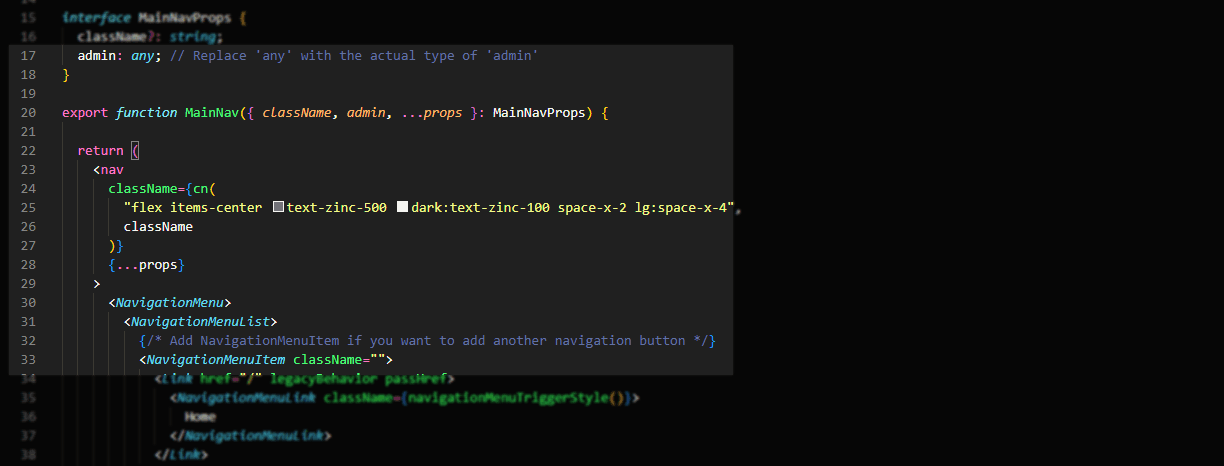Click the export keyword on line 20
The width and height of the screenshot is (1224, 466).
(85, 113)
